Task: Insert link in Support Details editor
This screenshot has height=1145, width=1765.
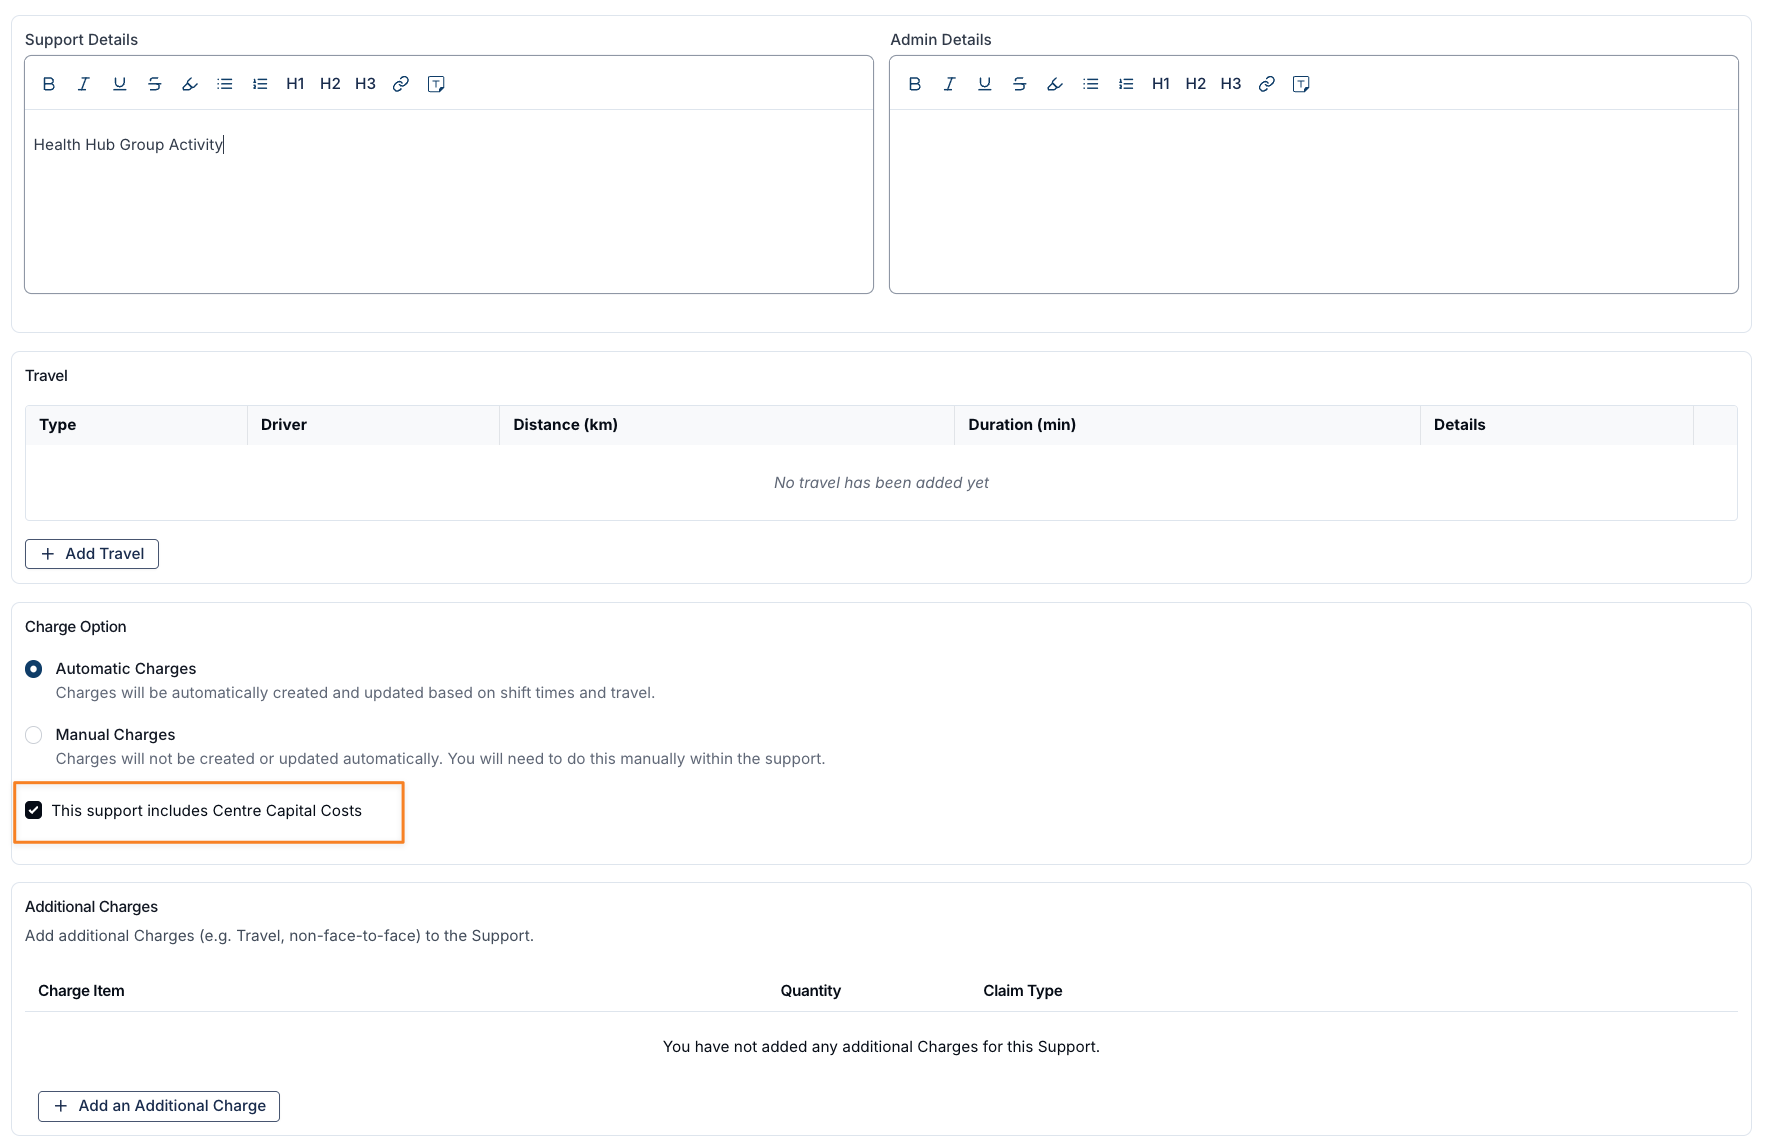Action: pyautogui.click(x=401, y=84)
